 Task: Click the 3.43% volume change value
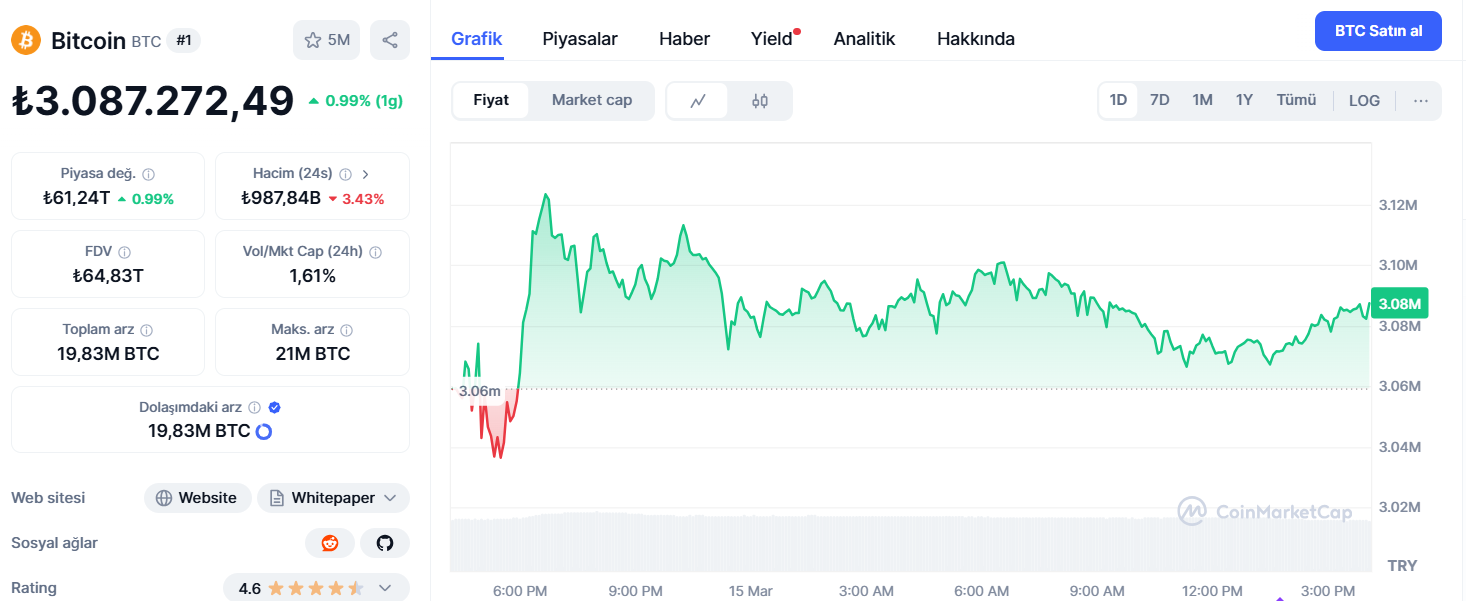click(x=363, y=198)
